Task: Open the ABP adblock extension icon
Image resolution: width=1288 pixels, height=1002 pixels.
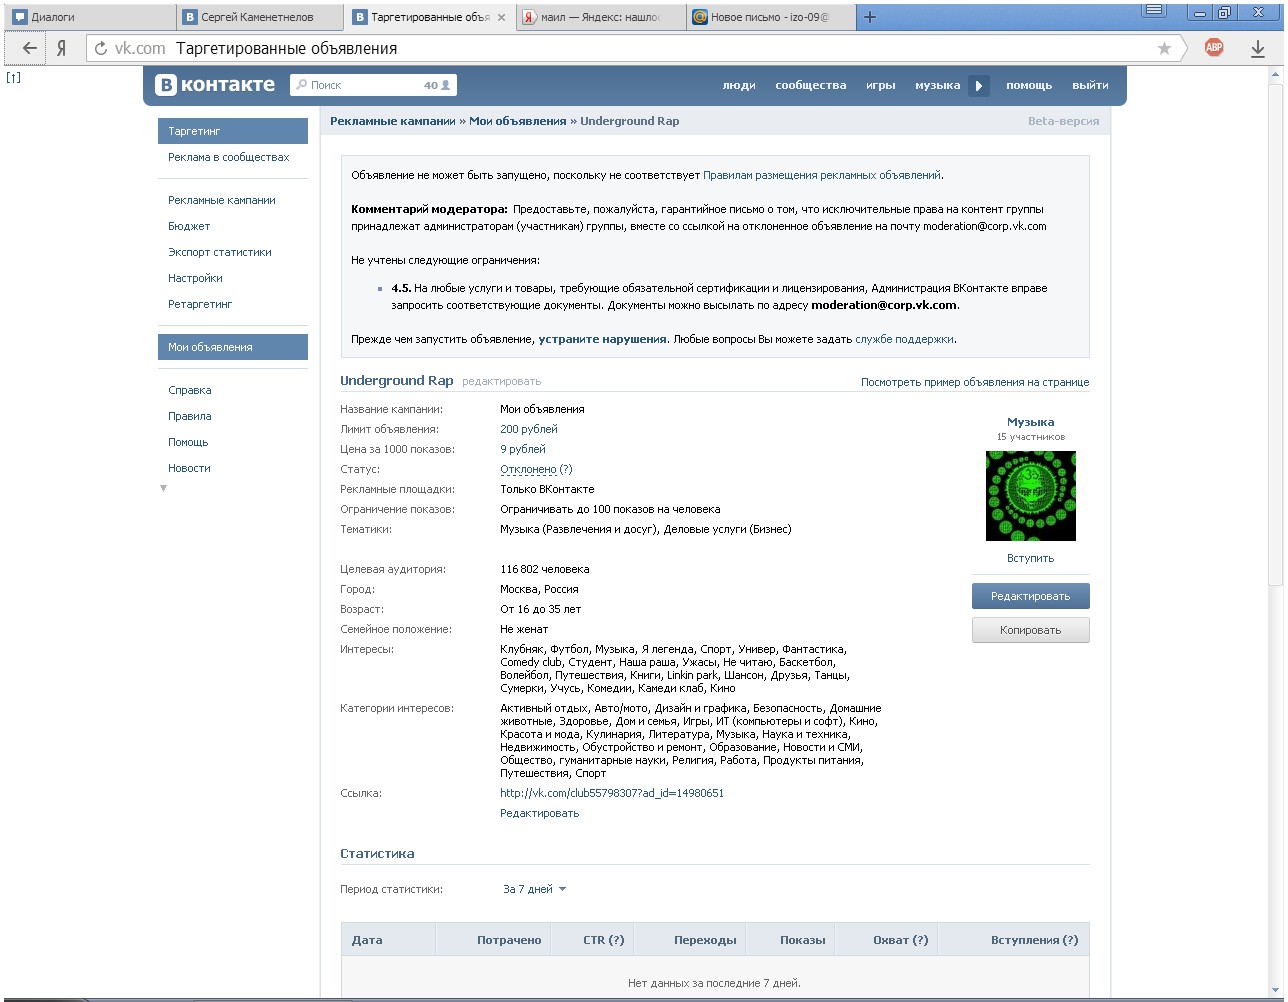Action: tap(1214, 47)
